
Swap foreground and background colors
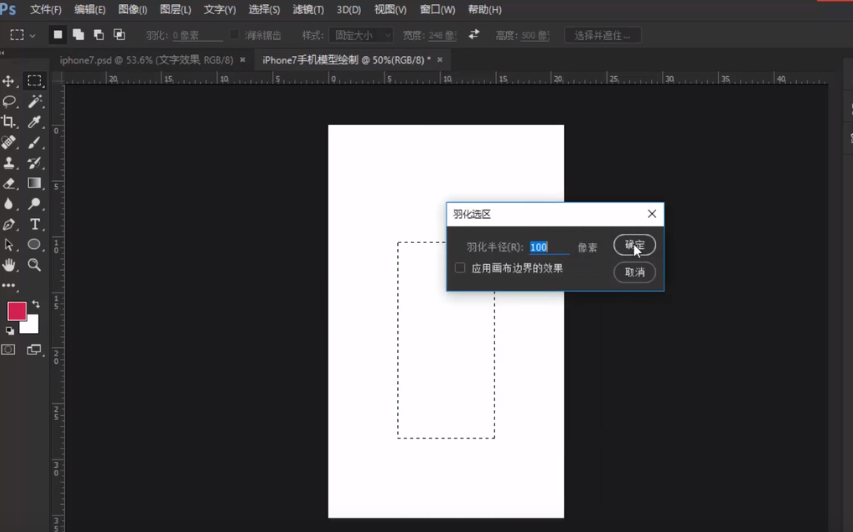pyautogui.click(x=36, y=304)
